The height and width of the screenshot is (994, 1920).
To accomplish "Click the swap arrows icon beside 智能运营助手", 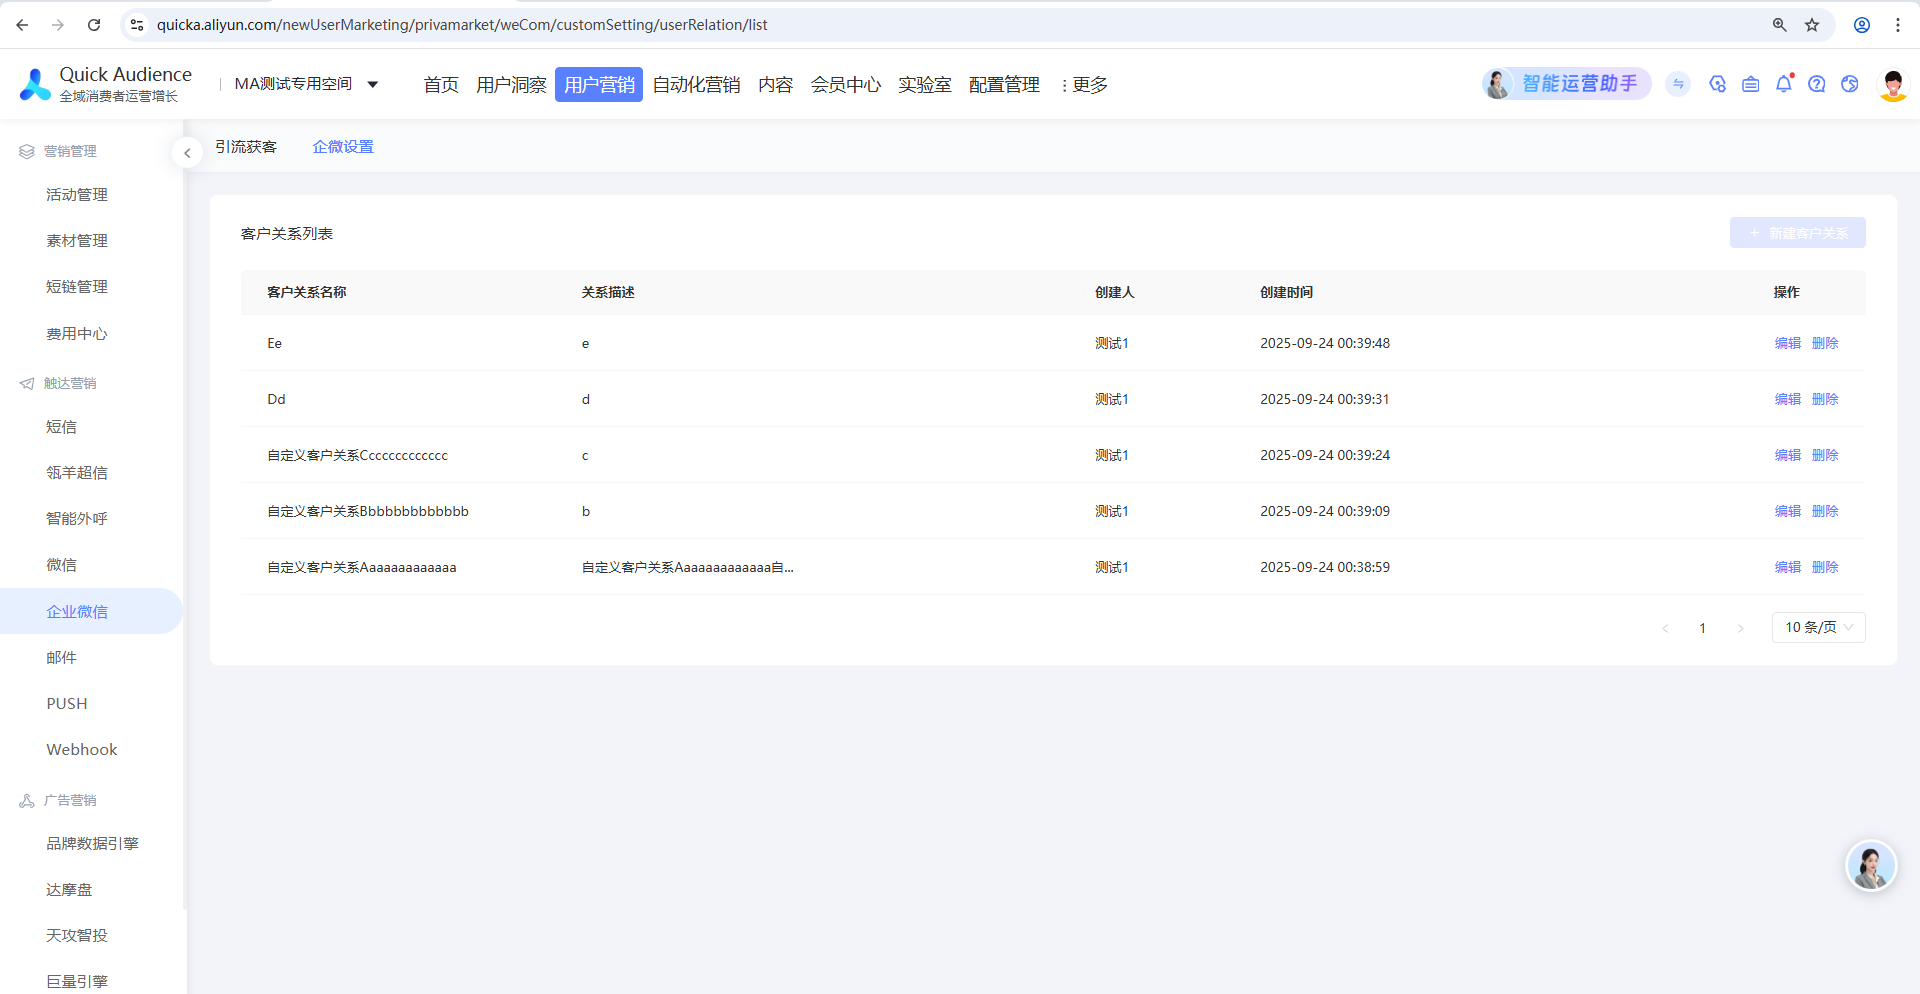I will 1679,84.
